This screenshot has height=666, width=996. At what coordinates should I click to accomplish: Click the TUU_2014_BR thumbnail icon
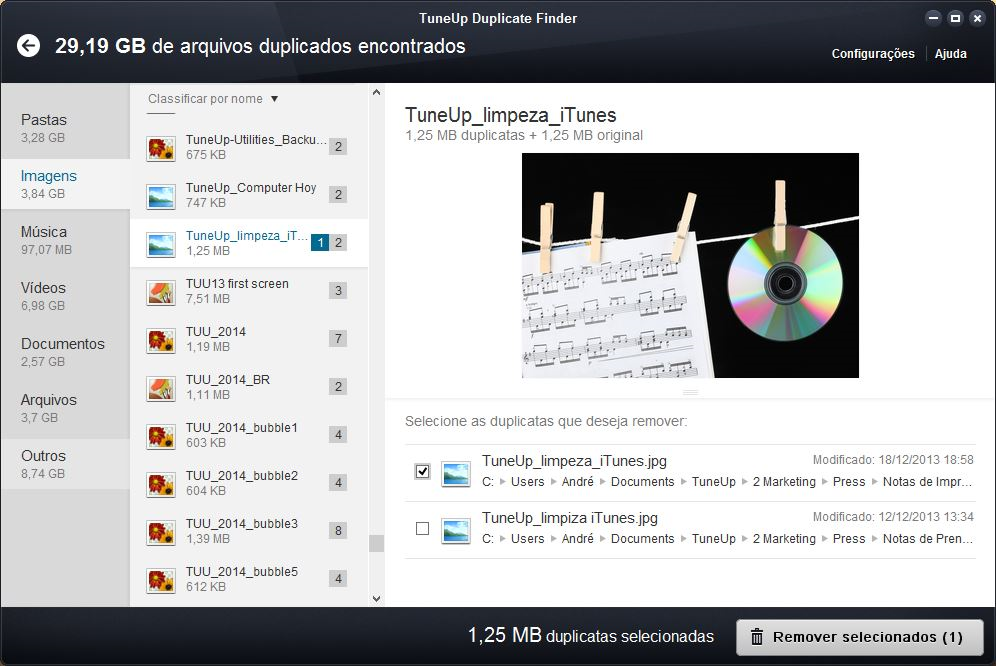(x=161, y=388)
